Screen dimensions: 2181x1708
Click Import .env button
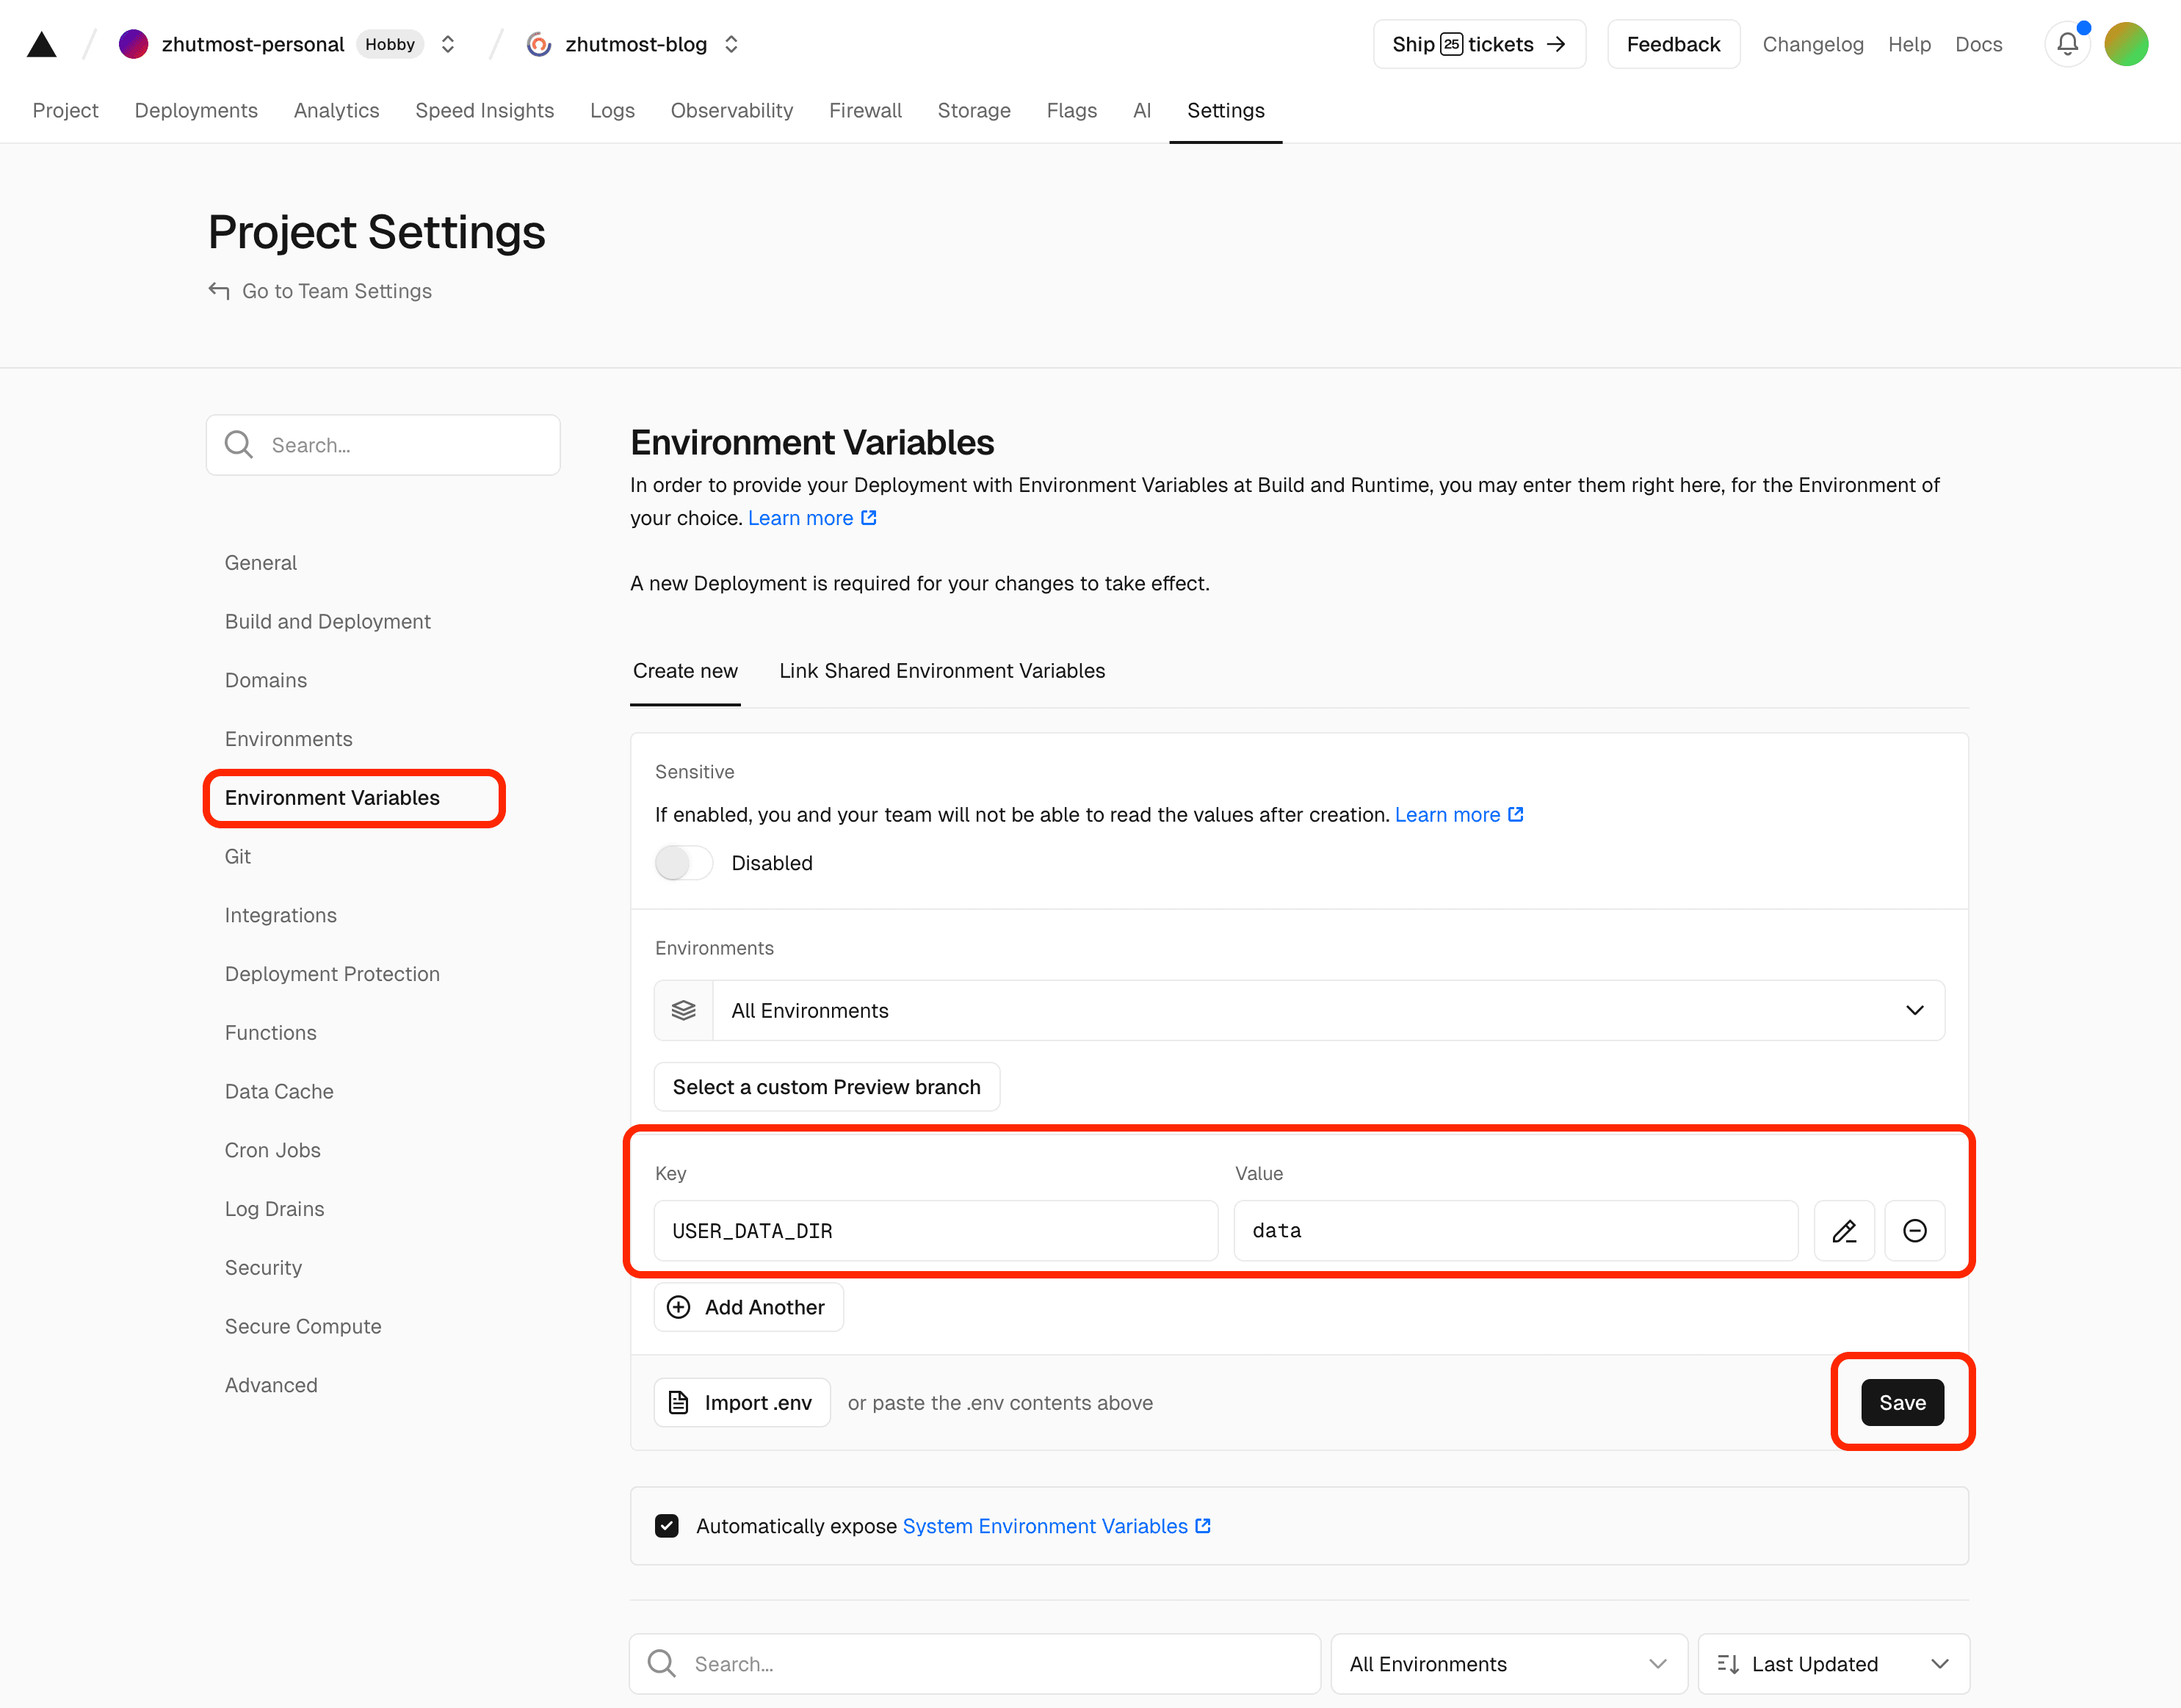[742, 1402]
